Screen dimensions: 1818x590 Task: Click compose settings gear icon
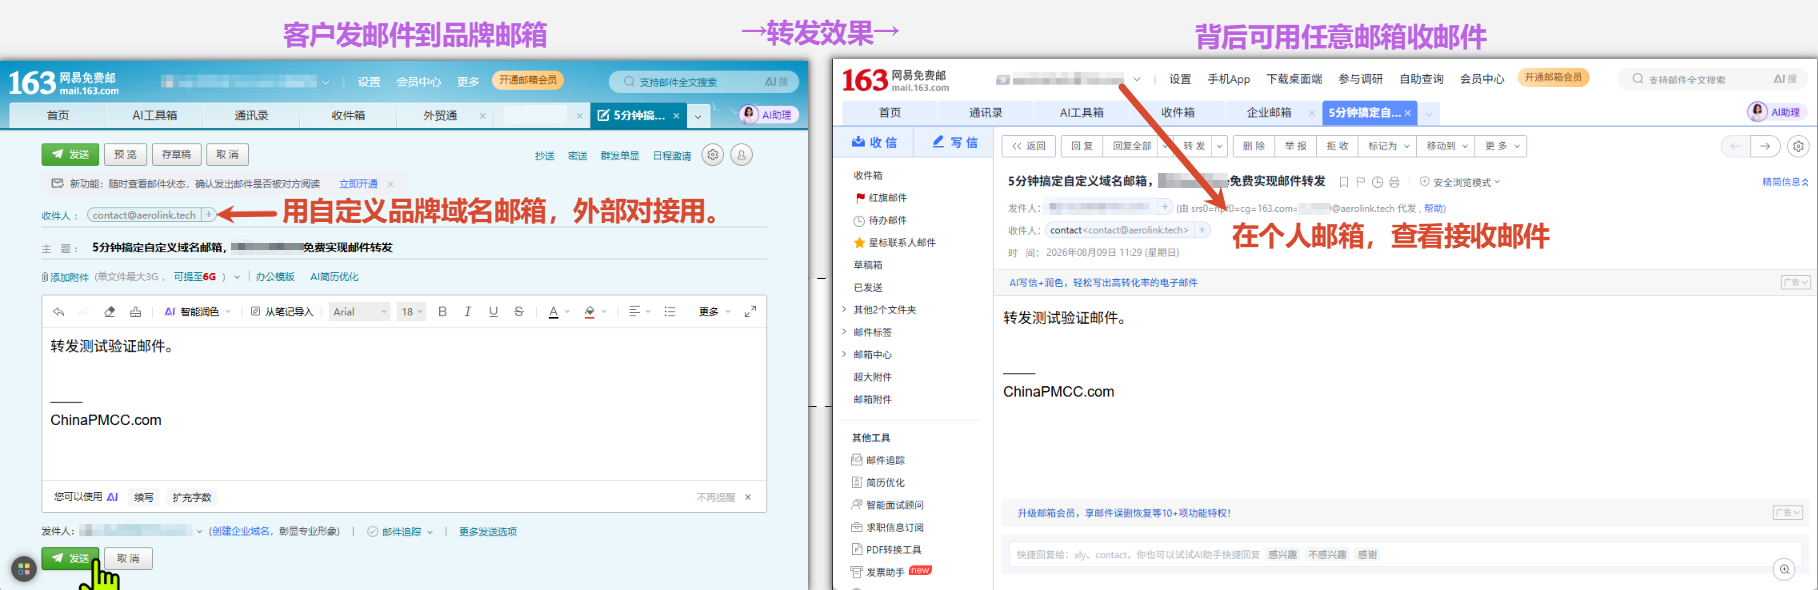(712, 155)
